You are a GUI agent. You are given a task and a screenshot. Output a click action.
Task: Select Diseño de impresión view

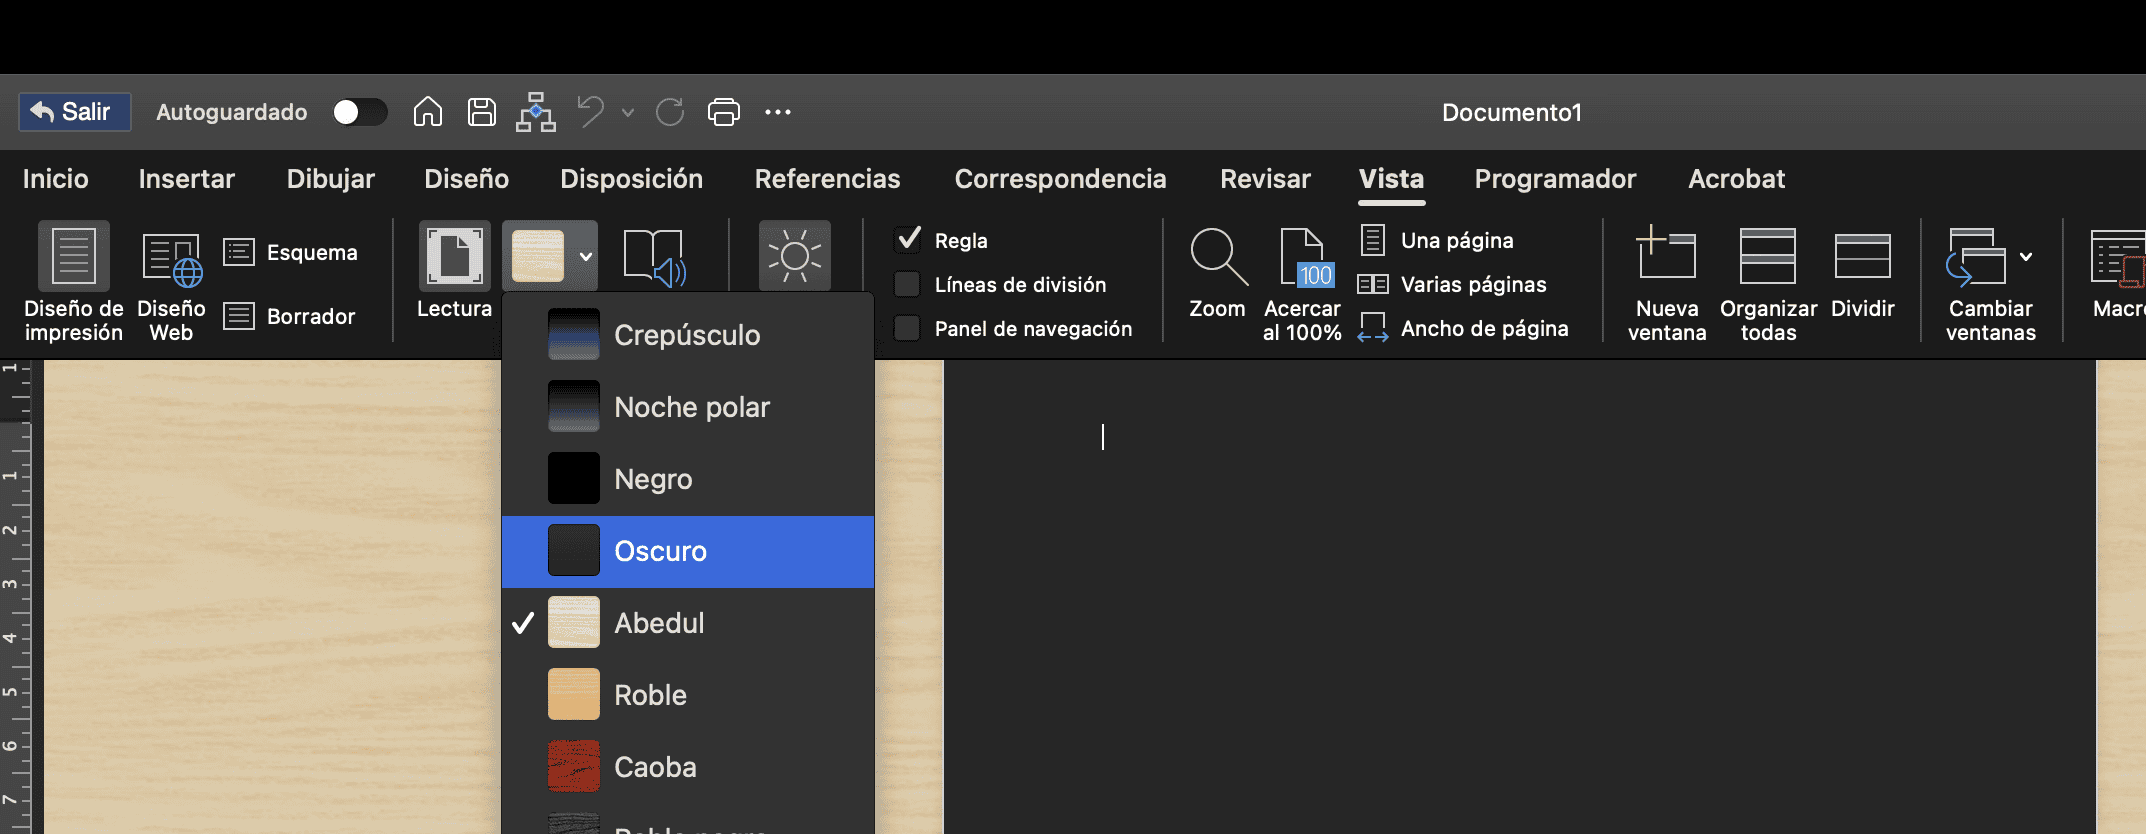[x=74, y=282]
